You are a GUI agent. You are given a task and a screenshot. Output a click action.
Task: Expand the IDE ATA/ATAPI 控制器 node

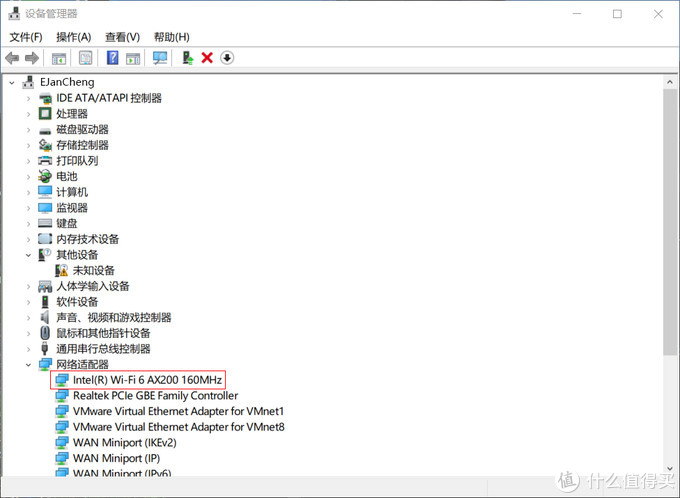(x=29, y=98)
